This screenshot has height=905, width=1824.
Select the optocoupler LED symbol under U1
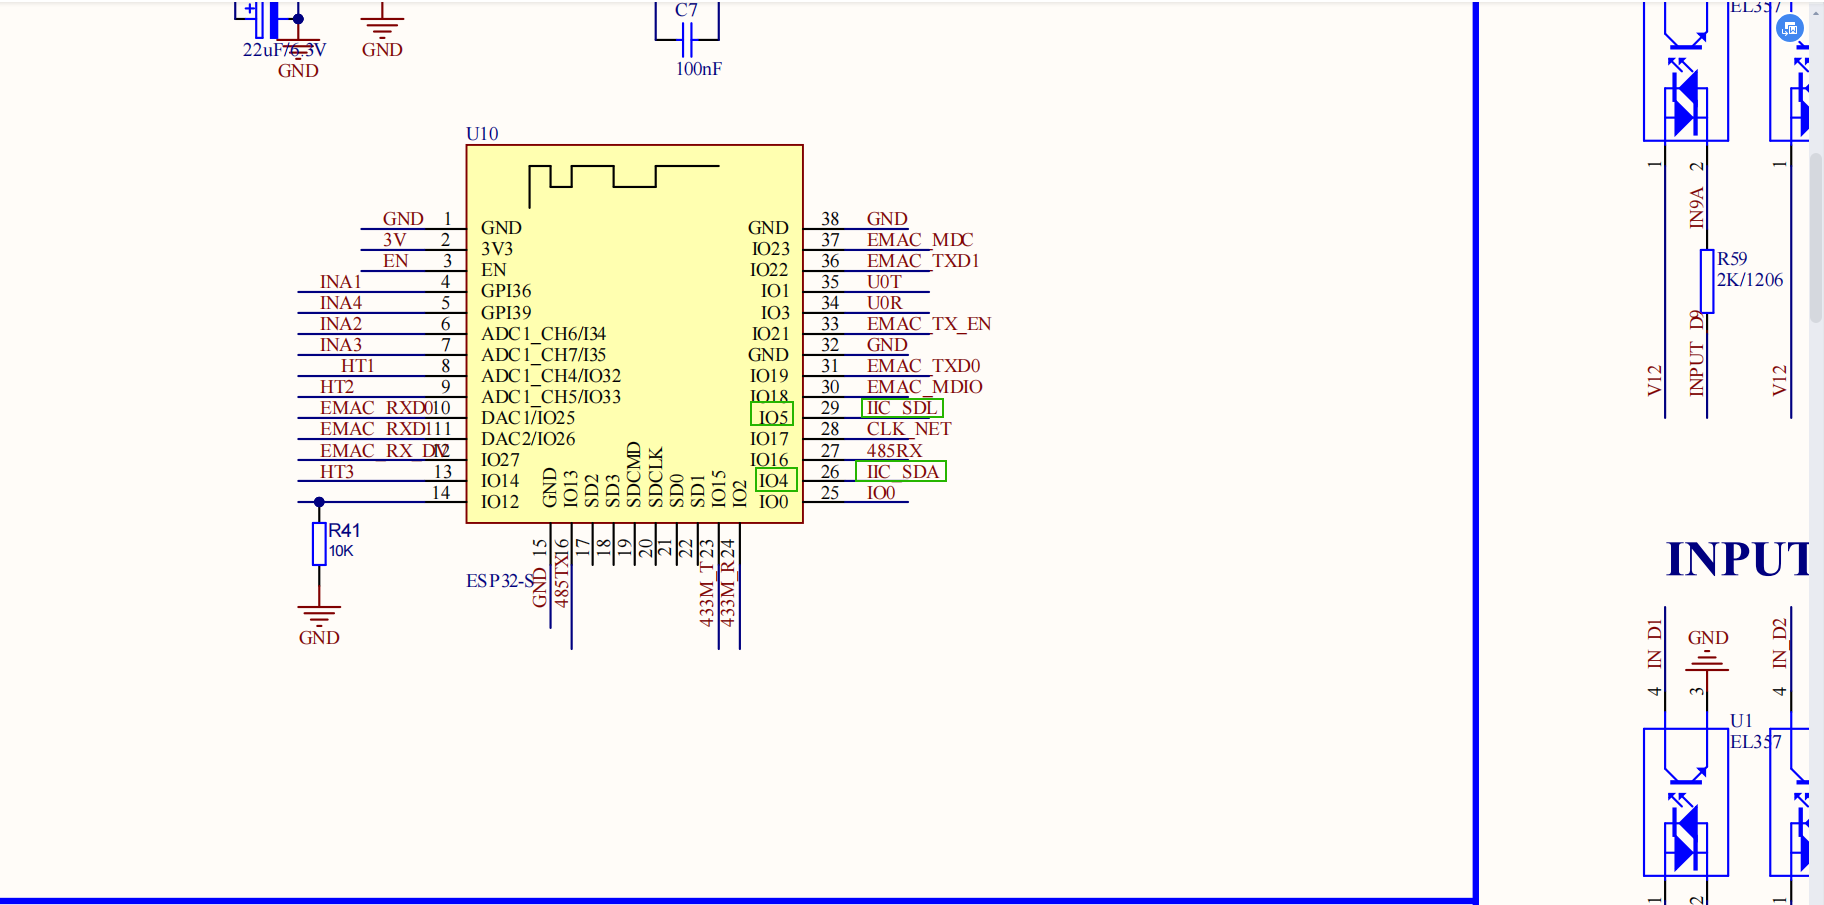[x=1685, y=838]
